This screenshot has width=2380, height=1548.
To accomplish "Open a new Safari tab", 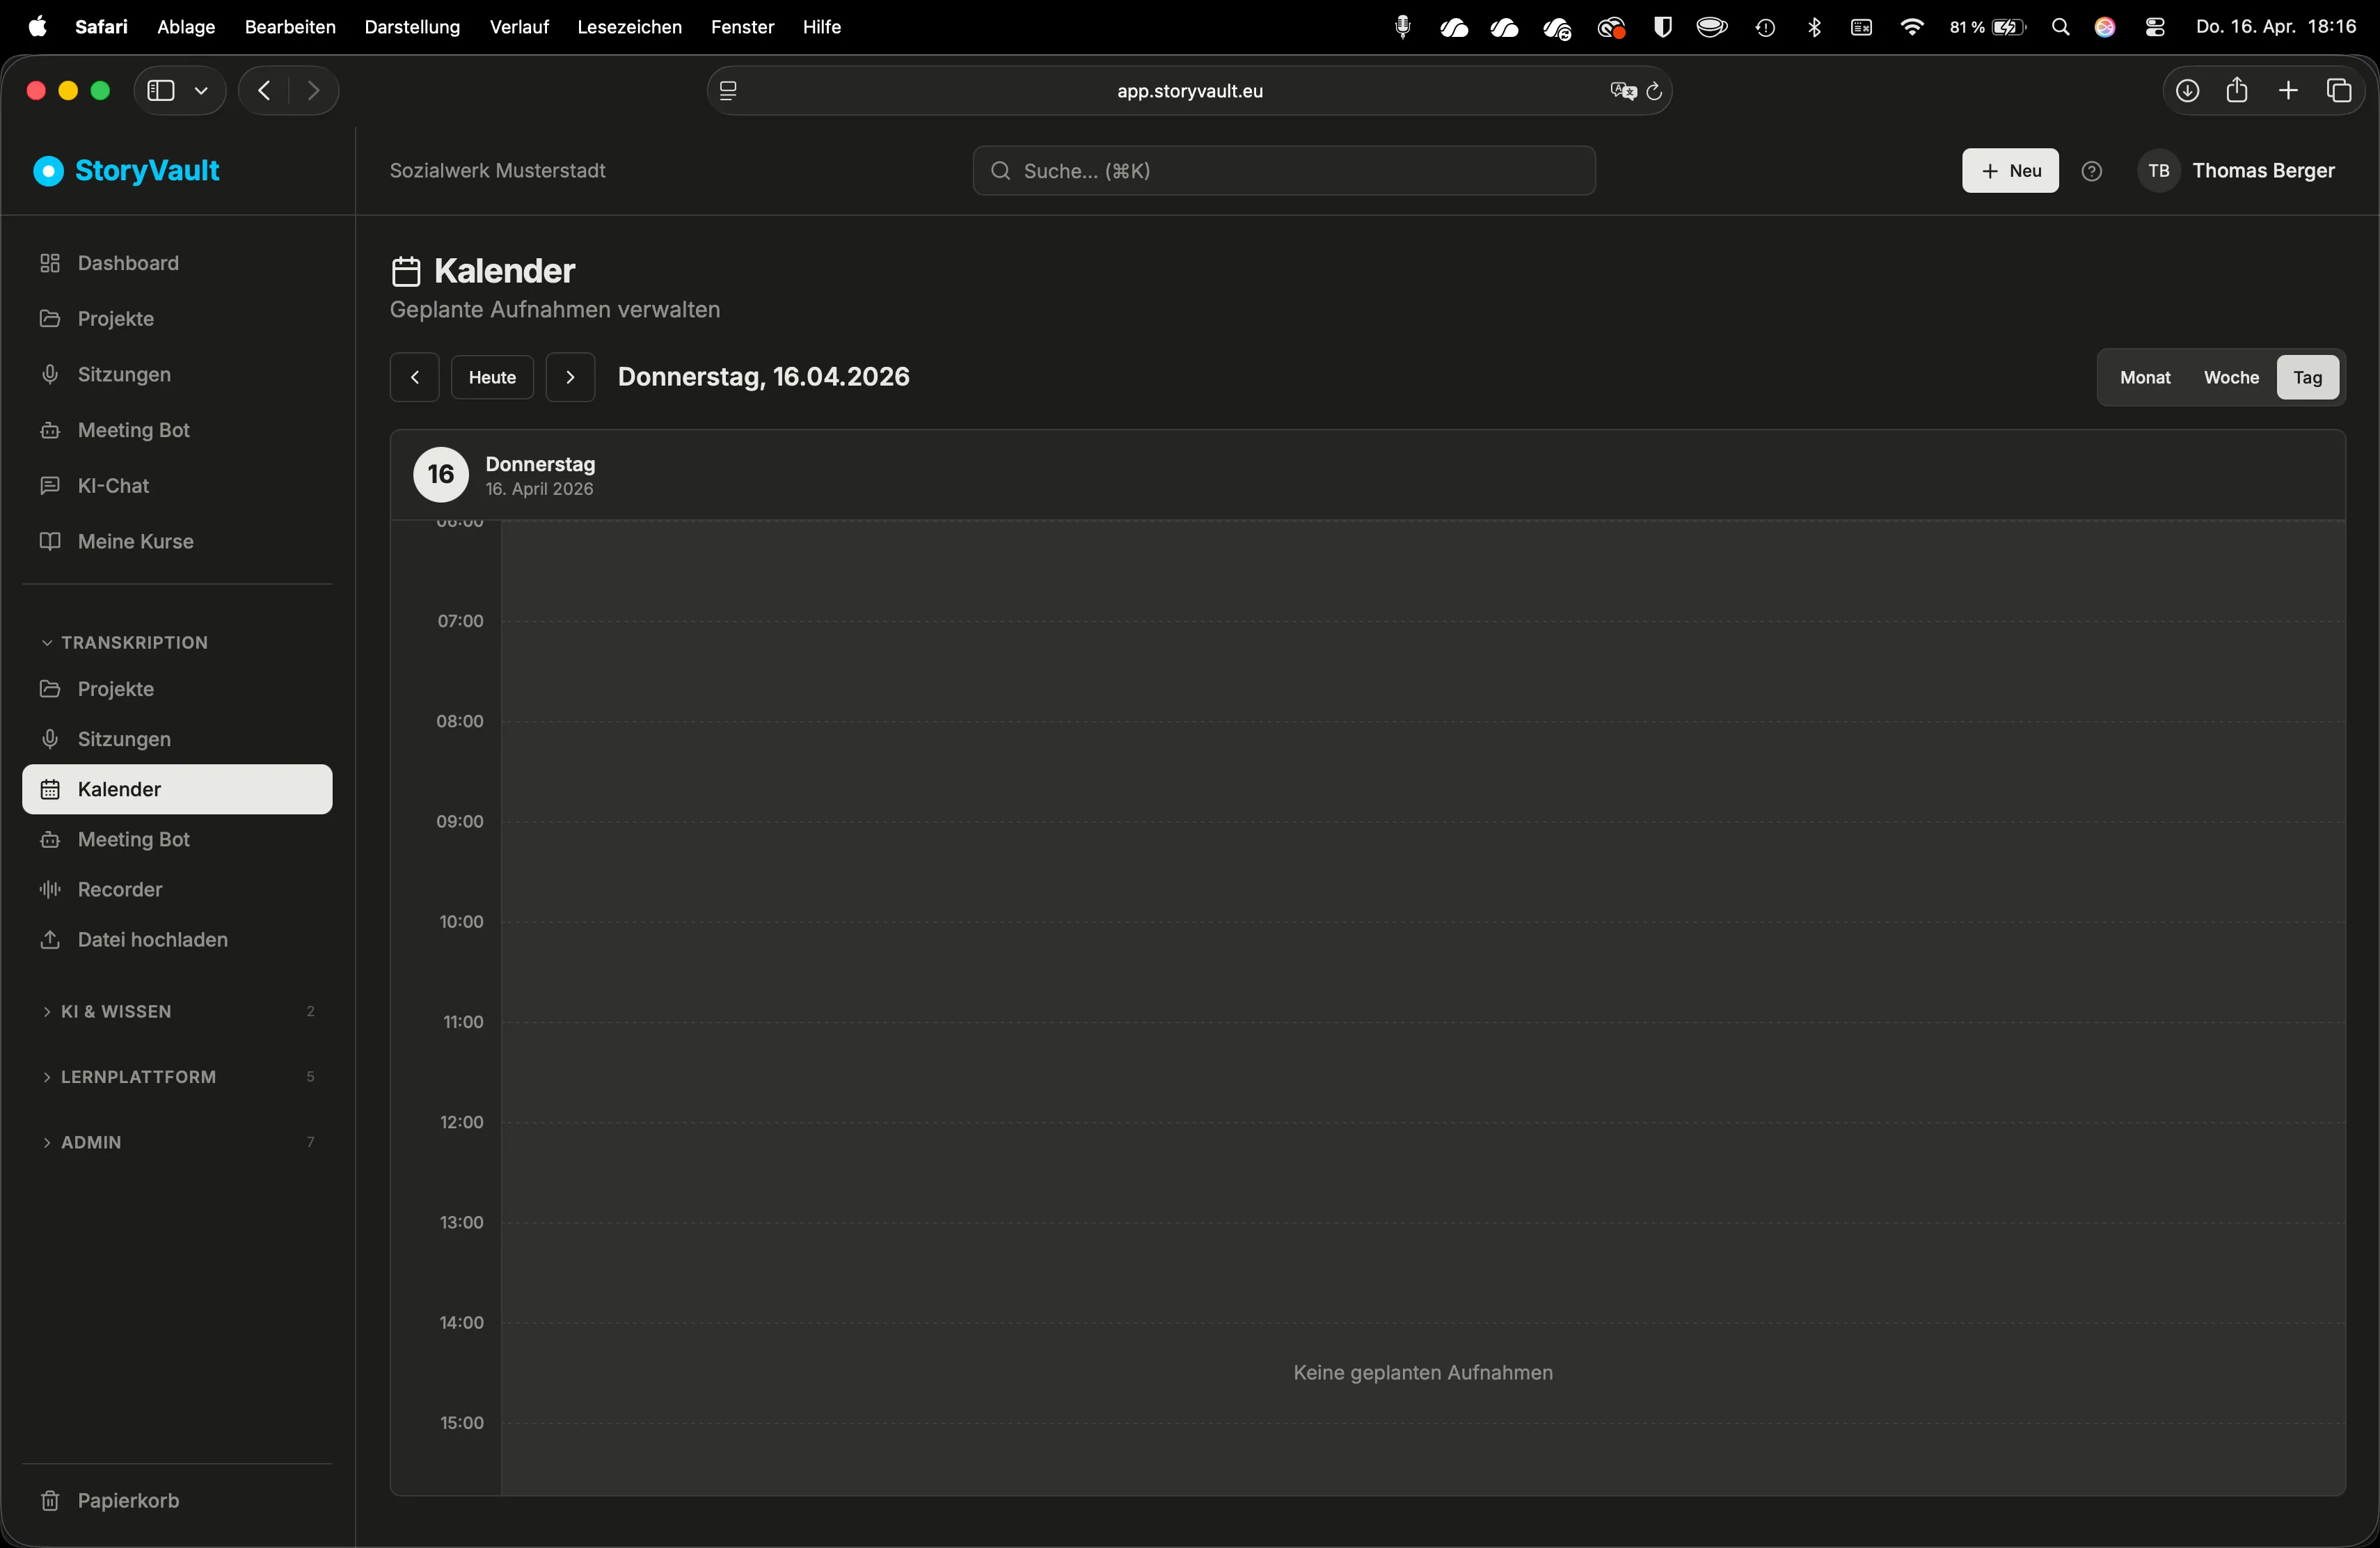I will (x=2288, y=91).
